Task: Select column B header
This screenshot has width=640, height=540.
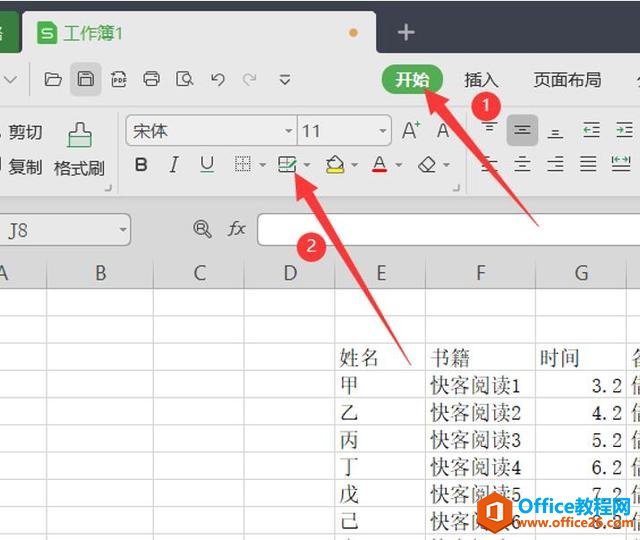Action: [x=100, y=273]
